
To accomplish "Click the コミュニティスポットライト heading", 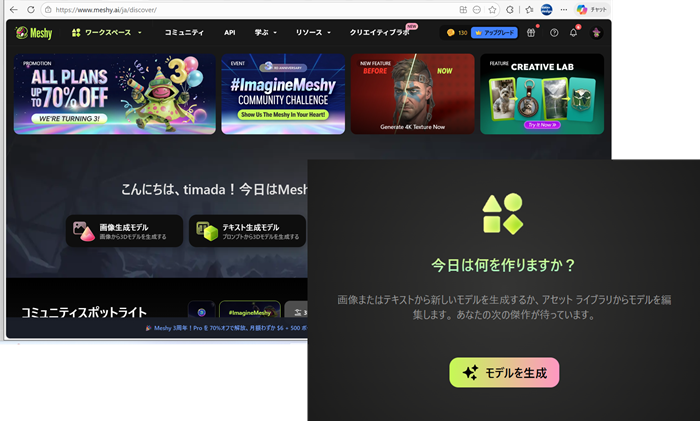I will click(84, 312).
